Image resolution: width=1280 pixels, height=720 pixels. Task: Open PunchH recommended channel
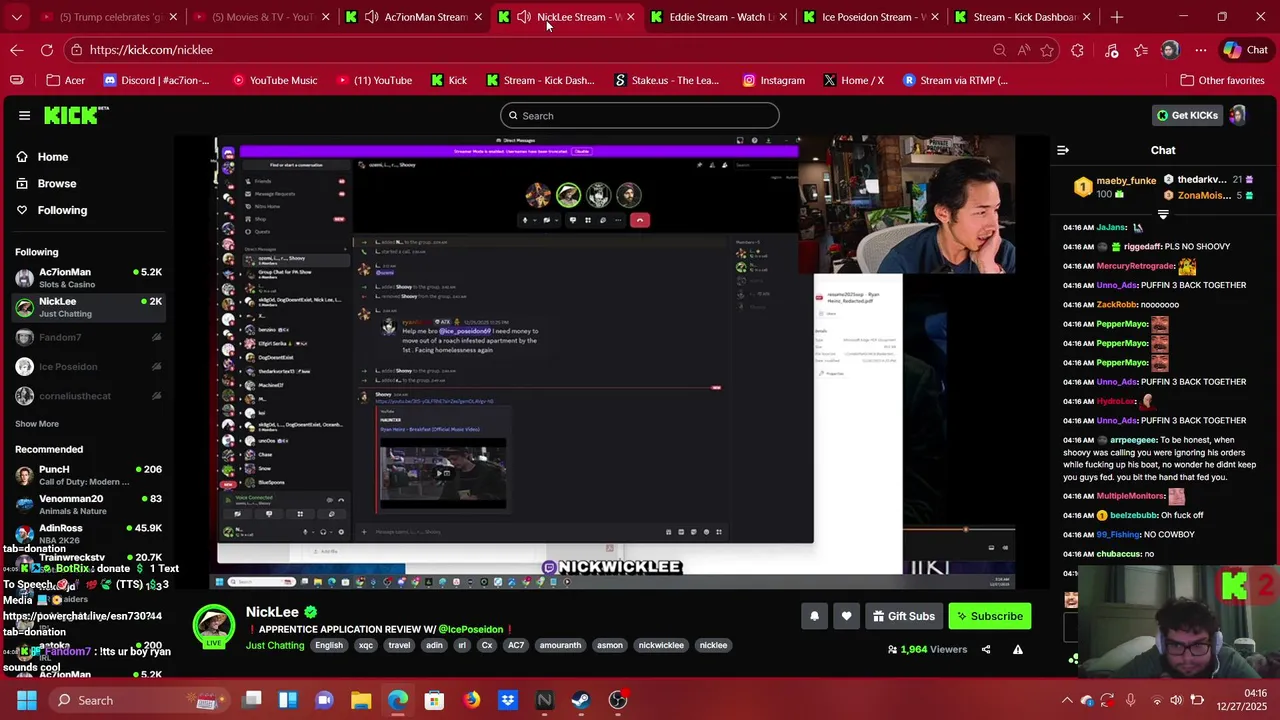88,475
